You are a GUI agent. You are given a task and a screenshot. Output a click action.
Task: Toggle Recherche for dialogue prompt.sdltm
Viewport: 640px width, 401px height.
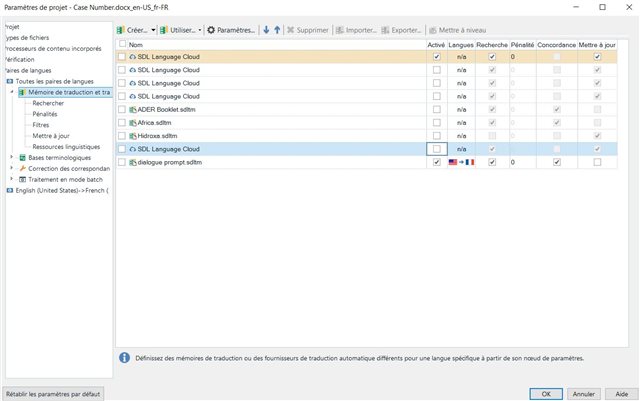tap(492, 162)
